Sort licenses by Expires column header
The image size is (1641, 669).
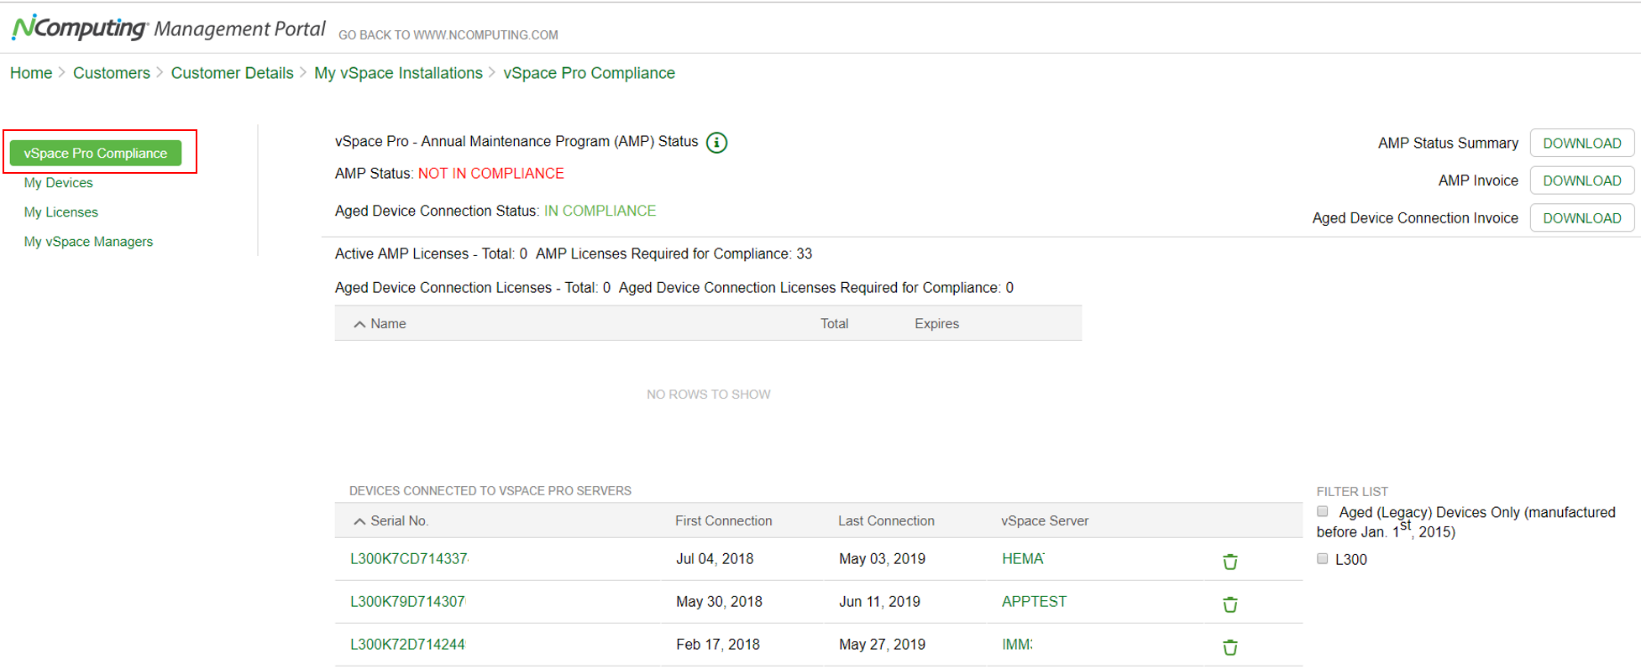click(936, 324)
